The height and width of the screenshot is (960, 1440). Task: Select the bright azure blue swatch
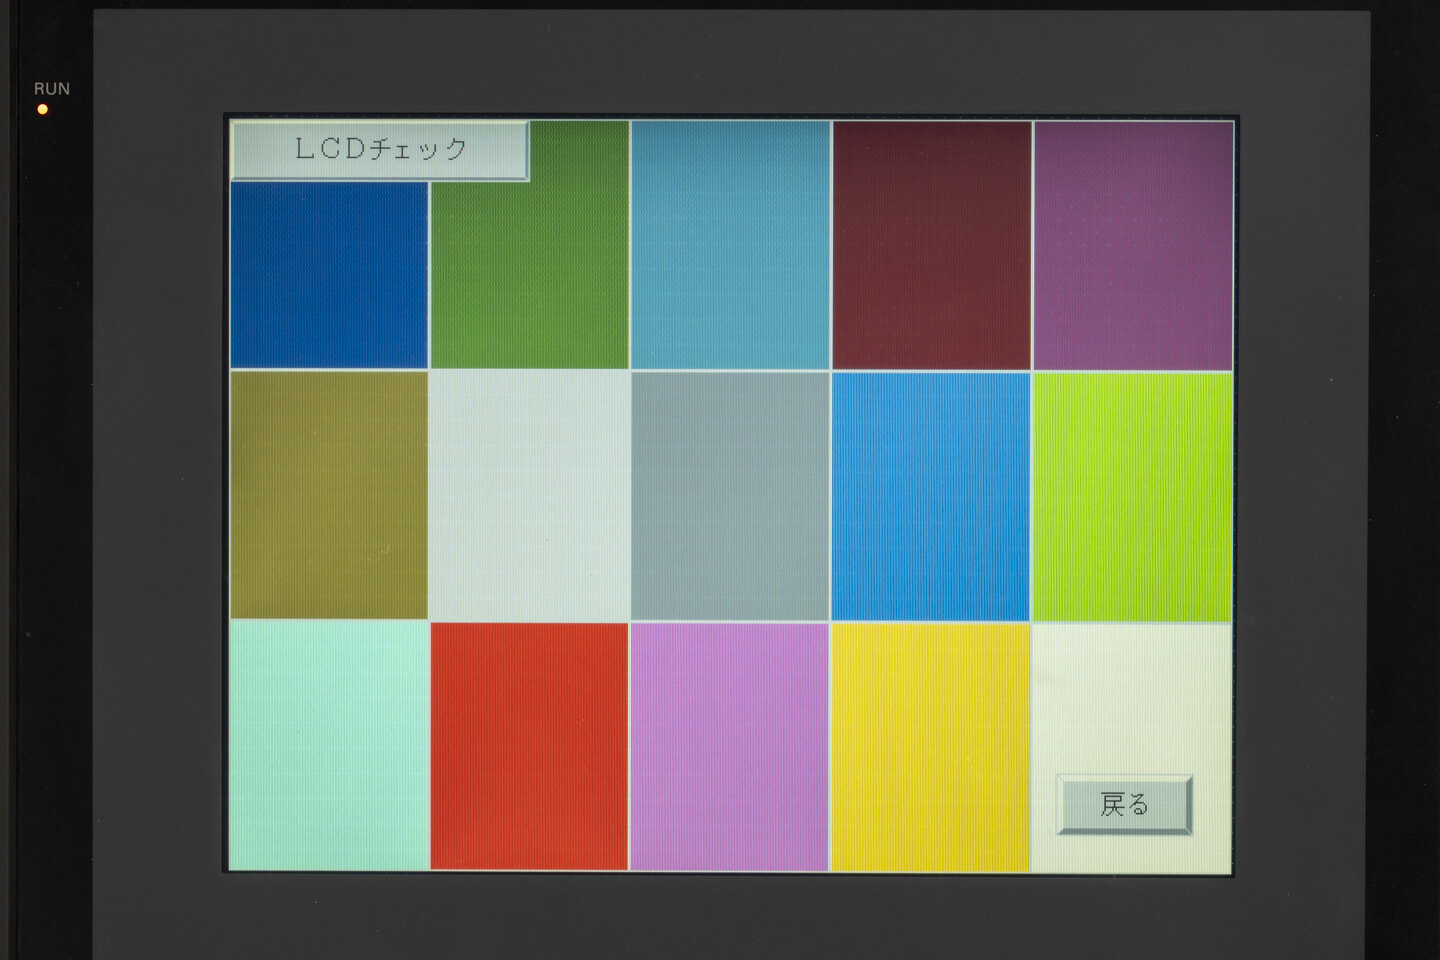pyautogui.click(x=931, y=495)
